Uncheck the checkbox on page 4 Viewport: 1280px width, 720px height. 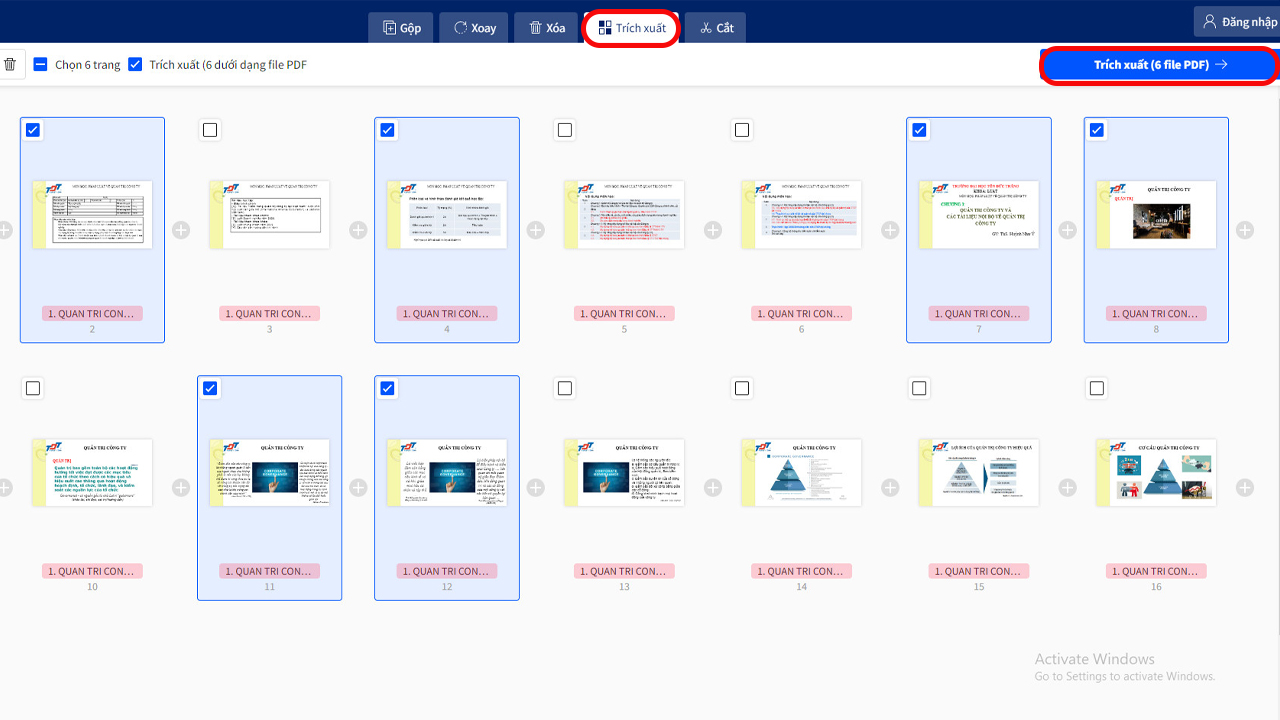point(387,130)
